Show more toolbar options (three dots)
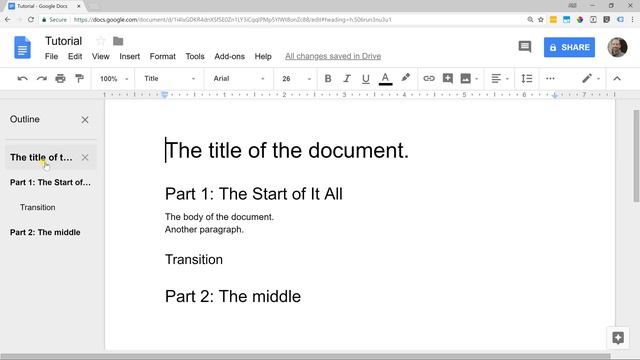 pyautogui.click(x=550, y=78)
